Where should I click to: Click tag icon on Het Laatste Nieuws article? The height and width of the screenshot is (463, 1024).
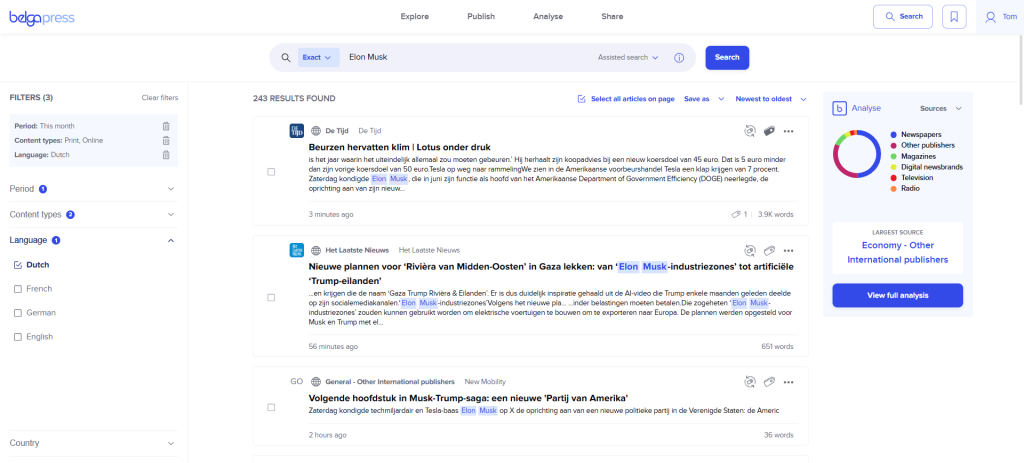coord(769,250)
